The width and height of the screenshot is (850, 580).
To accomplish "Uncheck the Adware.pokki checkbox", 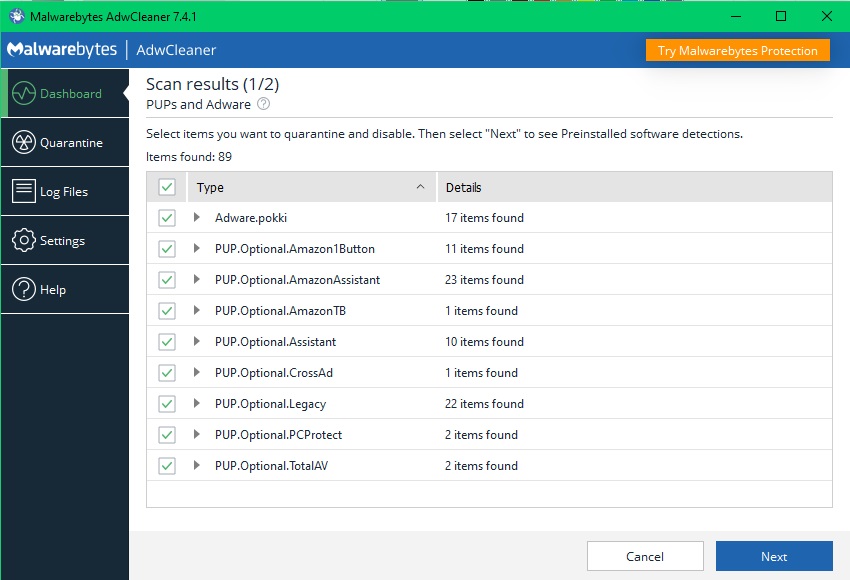I will point(167,218).
